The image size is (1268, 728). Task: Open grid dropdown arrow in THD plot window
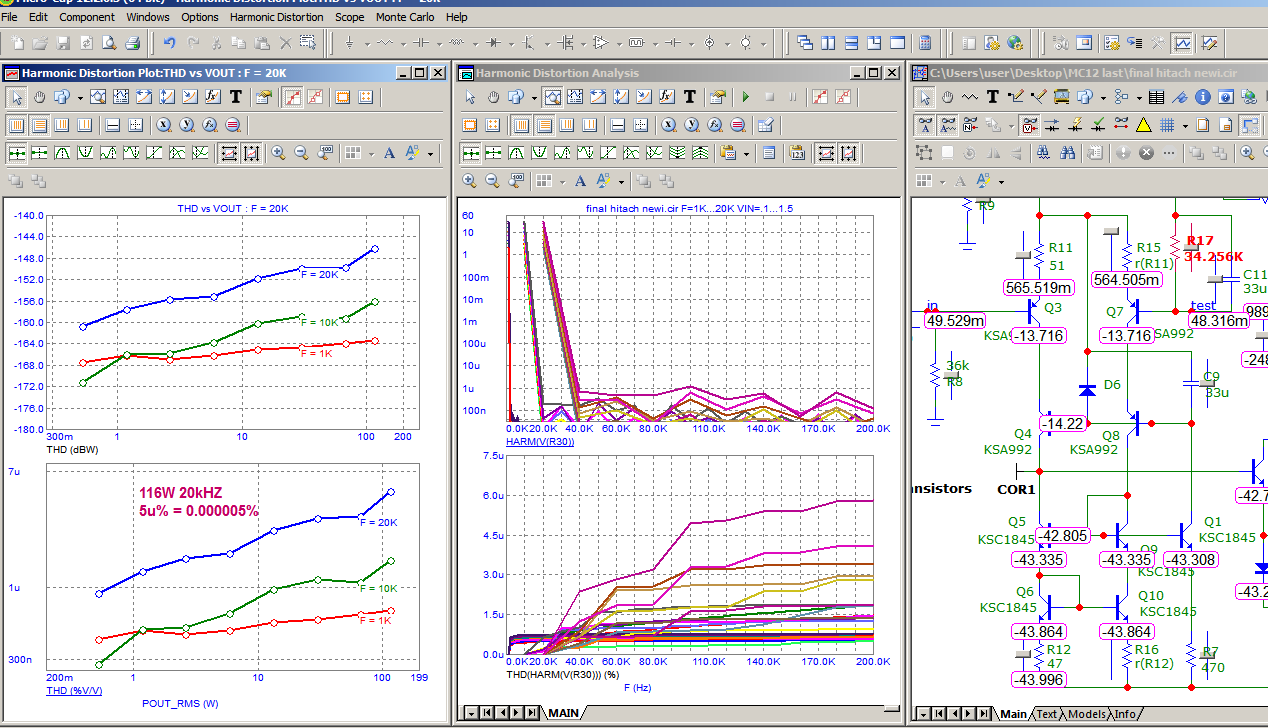[372, 153]
